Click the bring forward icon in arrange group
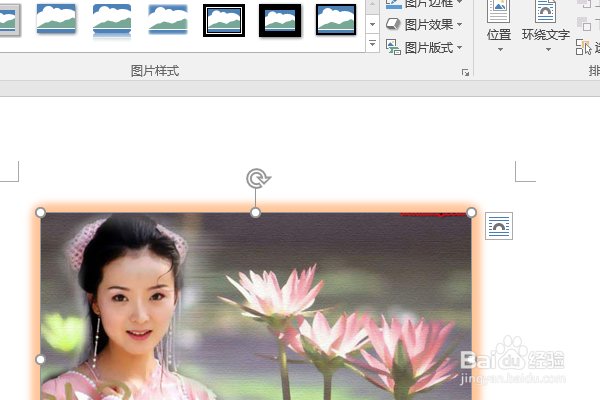The image size is (600, 400). [584, 4]
